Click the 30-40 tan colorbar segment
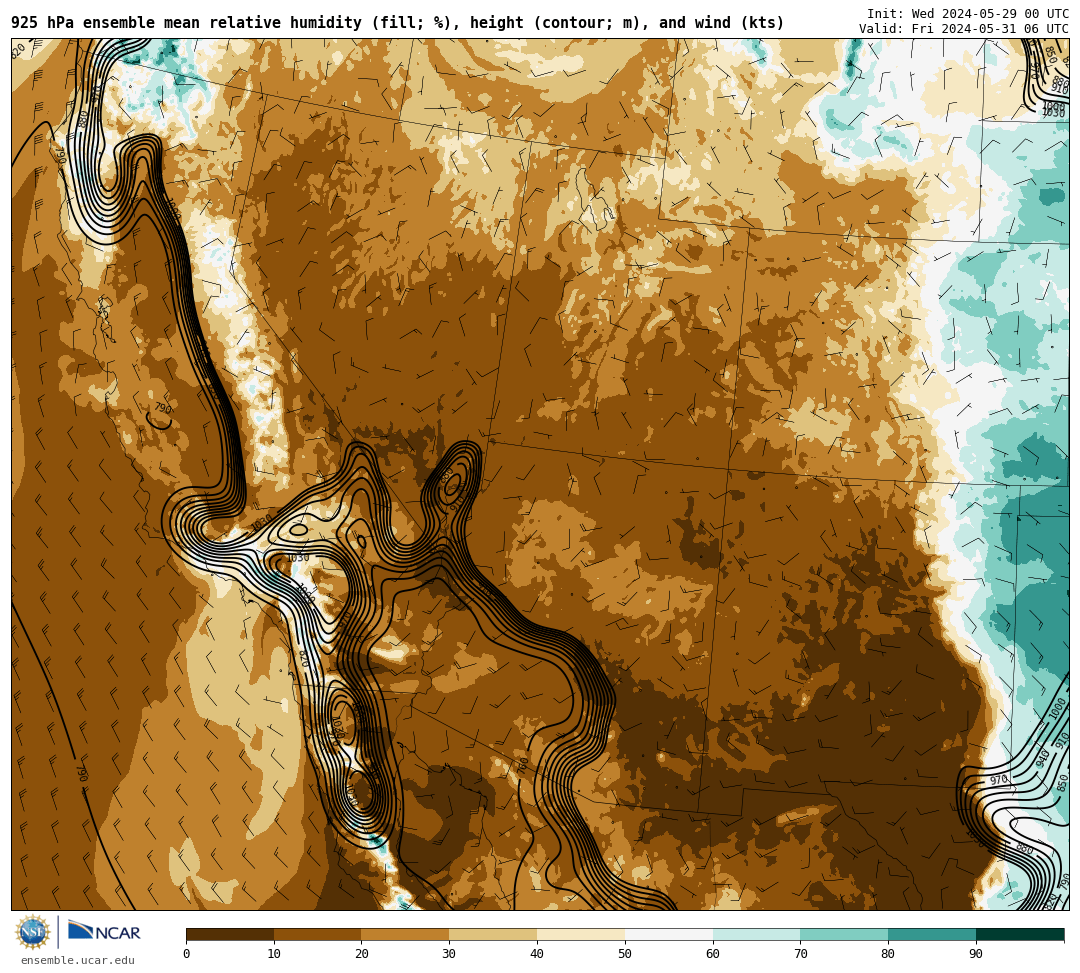This screenshot has width=1080, height=973. tap(493, 934)
